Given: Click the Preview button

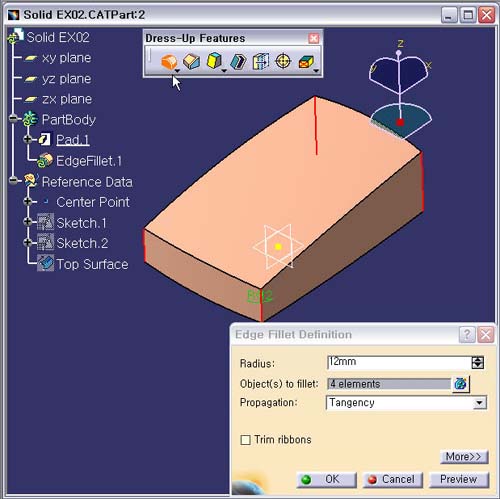Looking at the screenshot, I should pyautogui.click(x=459, y=479).
